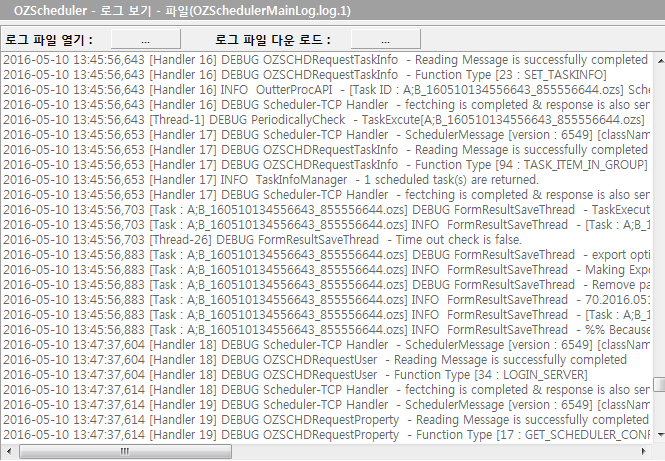Select the first Handler 16 Reading Message line

point(327,60)
